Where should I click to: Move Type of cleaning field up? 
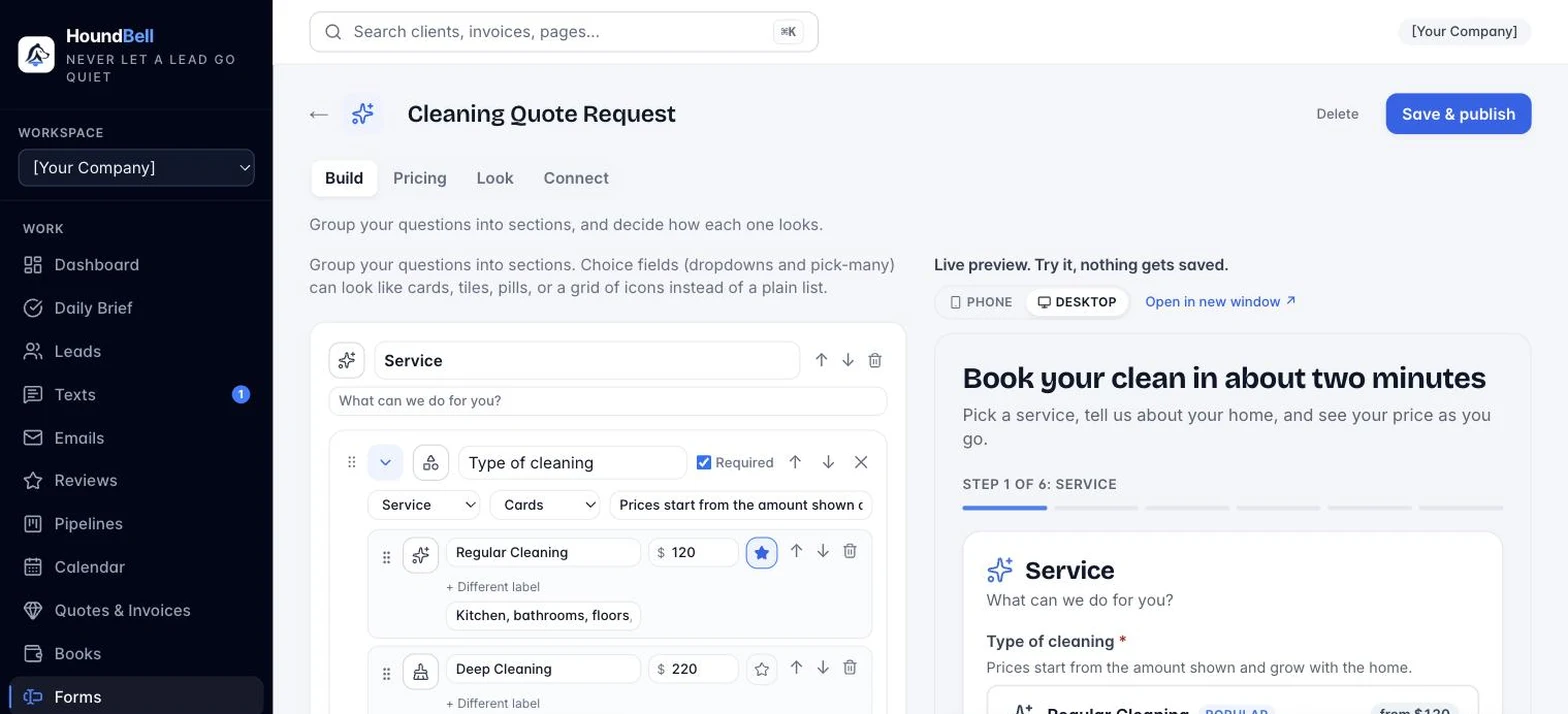(795, 462)
